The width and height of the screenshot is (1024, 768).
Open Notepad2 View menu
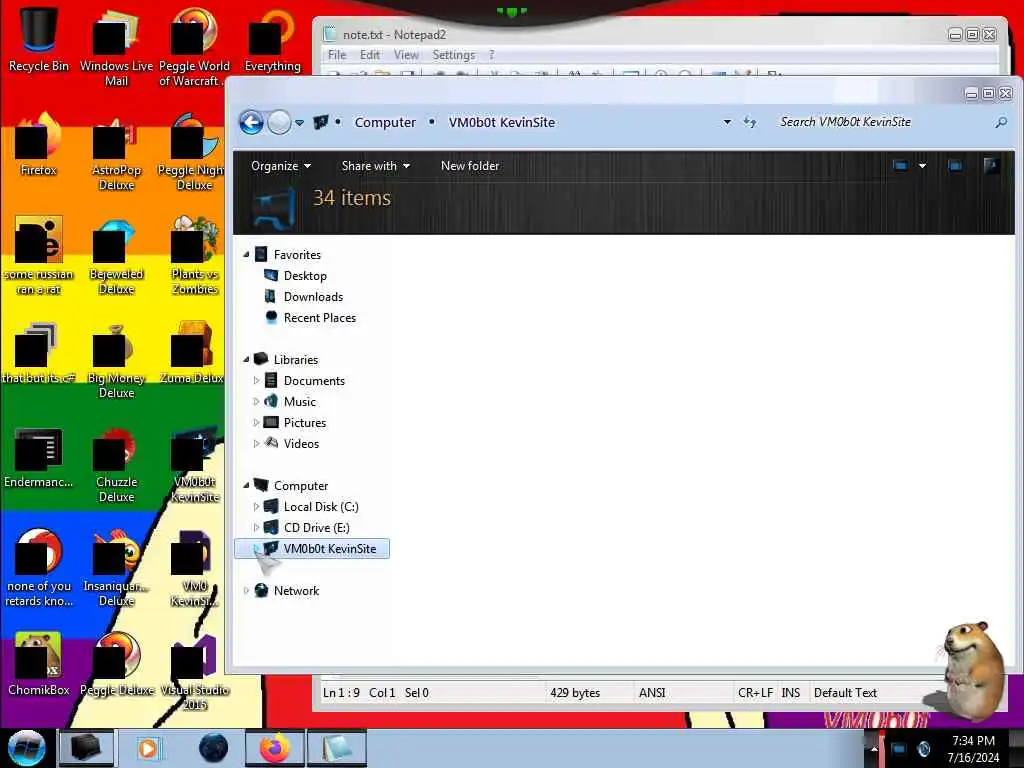(x=406, y=55)
